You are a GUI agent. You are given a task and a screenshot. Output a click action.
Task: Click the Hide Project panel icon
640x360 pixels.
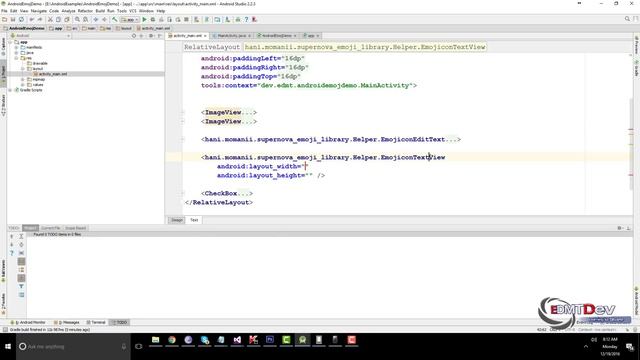tap(160, 36)
